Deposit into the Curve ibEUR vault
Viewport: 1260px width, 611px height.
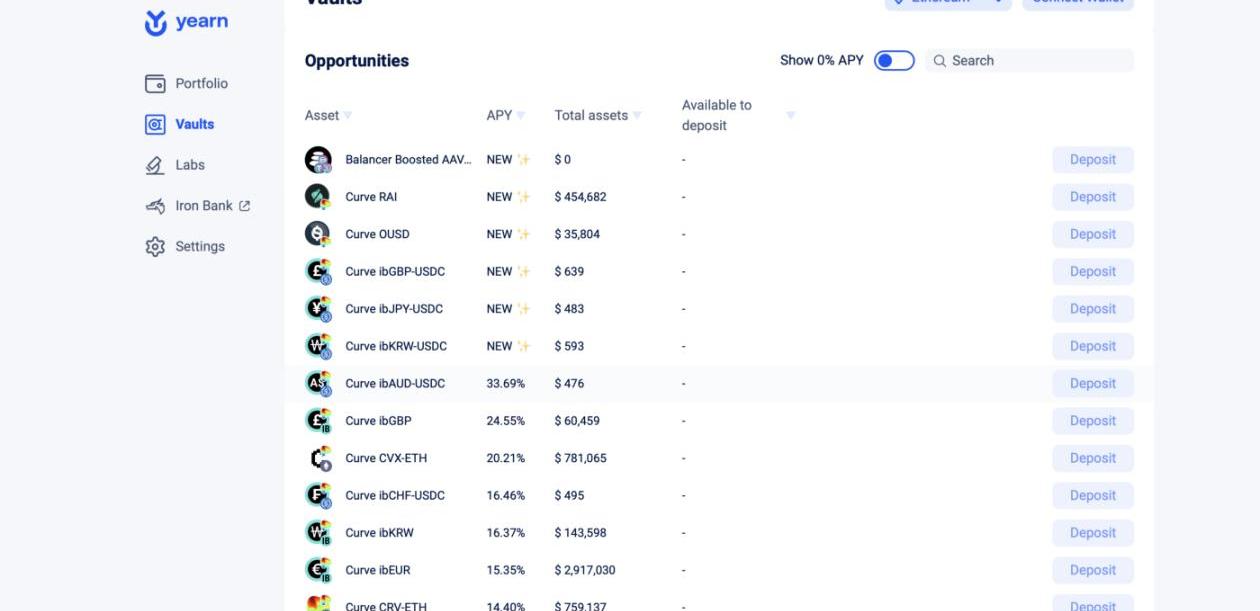(1093, 570)
